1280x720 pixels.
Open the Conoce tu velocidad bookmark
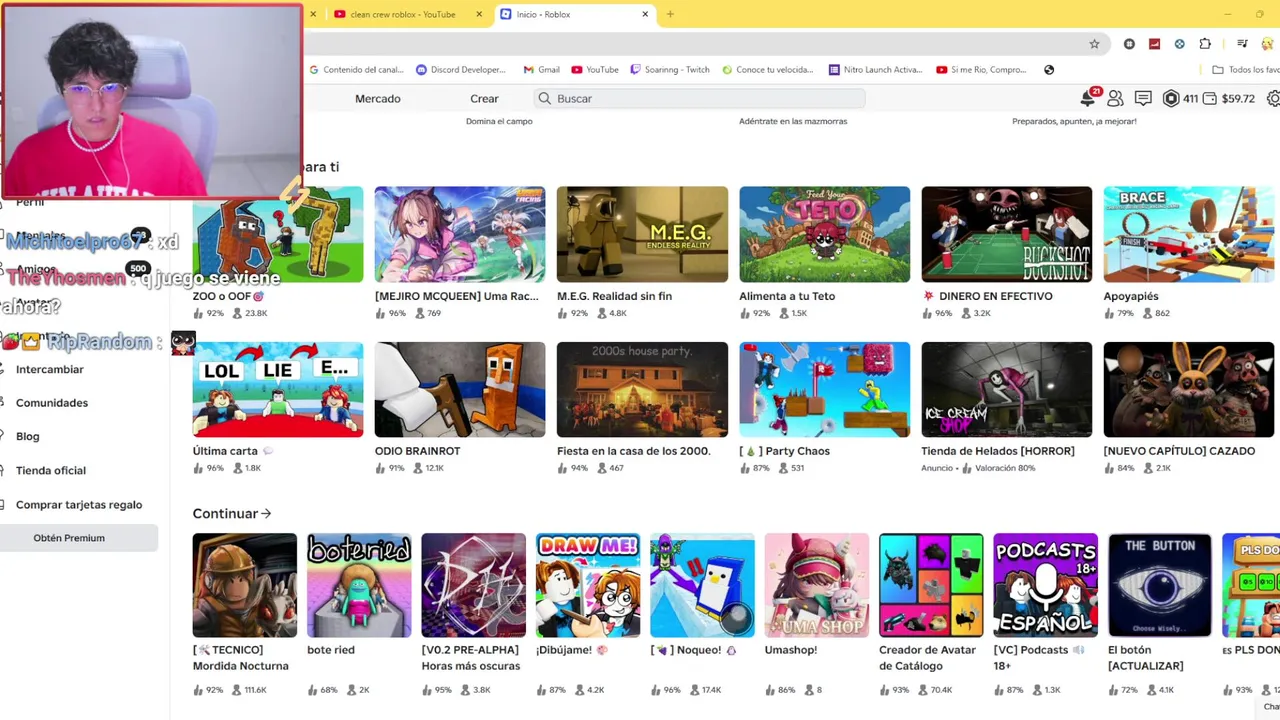(x=767, y=70)
